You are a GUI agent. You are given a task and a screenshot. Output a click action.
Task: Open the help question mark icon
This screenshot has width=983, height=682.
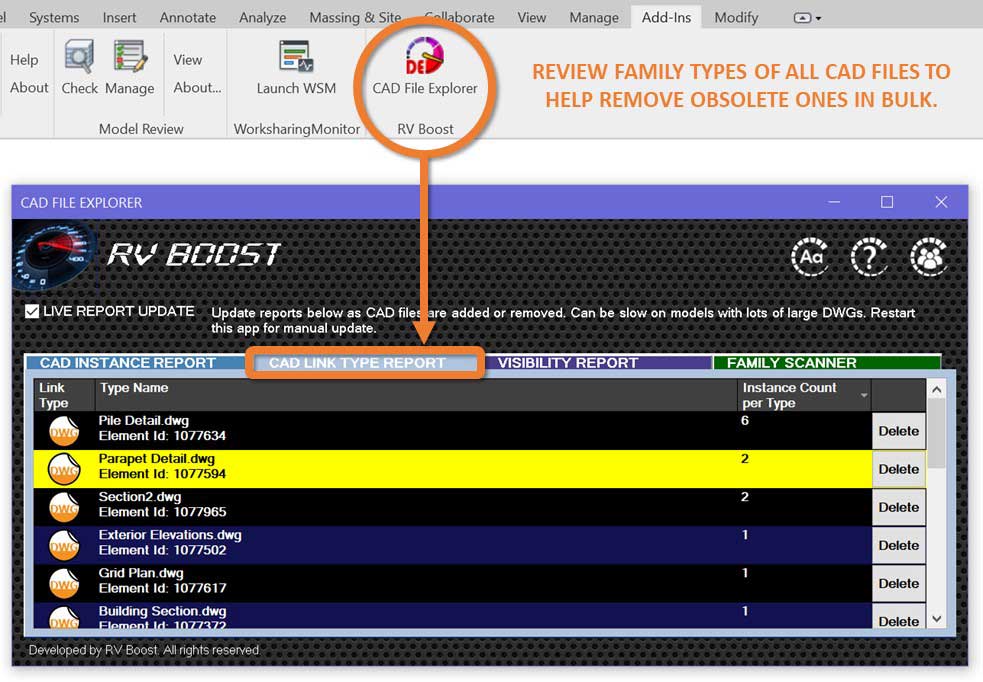click(x=869, y=256)
